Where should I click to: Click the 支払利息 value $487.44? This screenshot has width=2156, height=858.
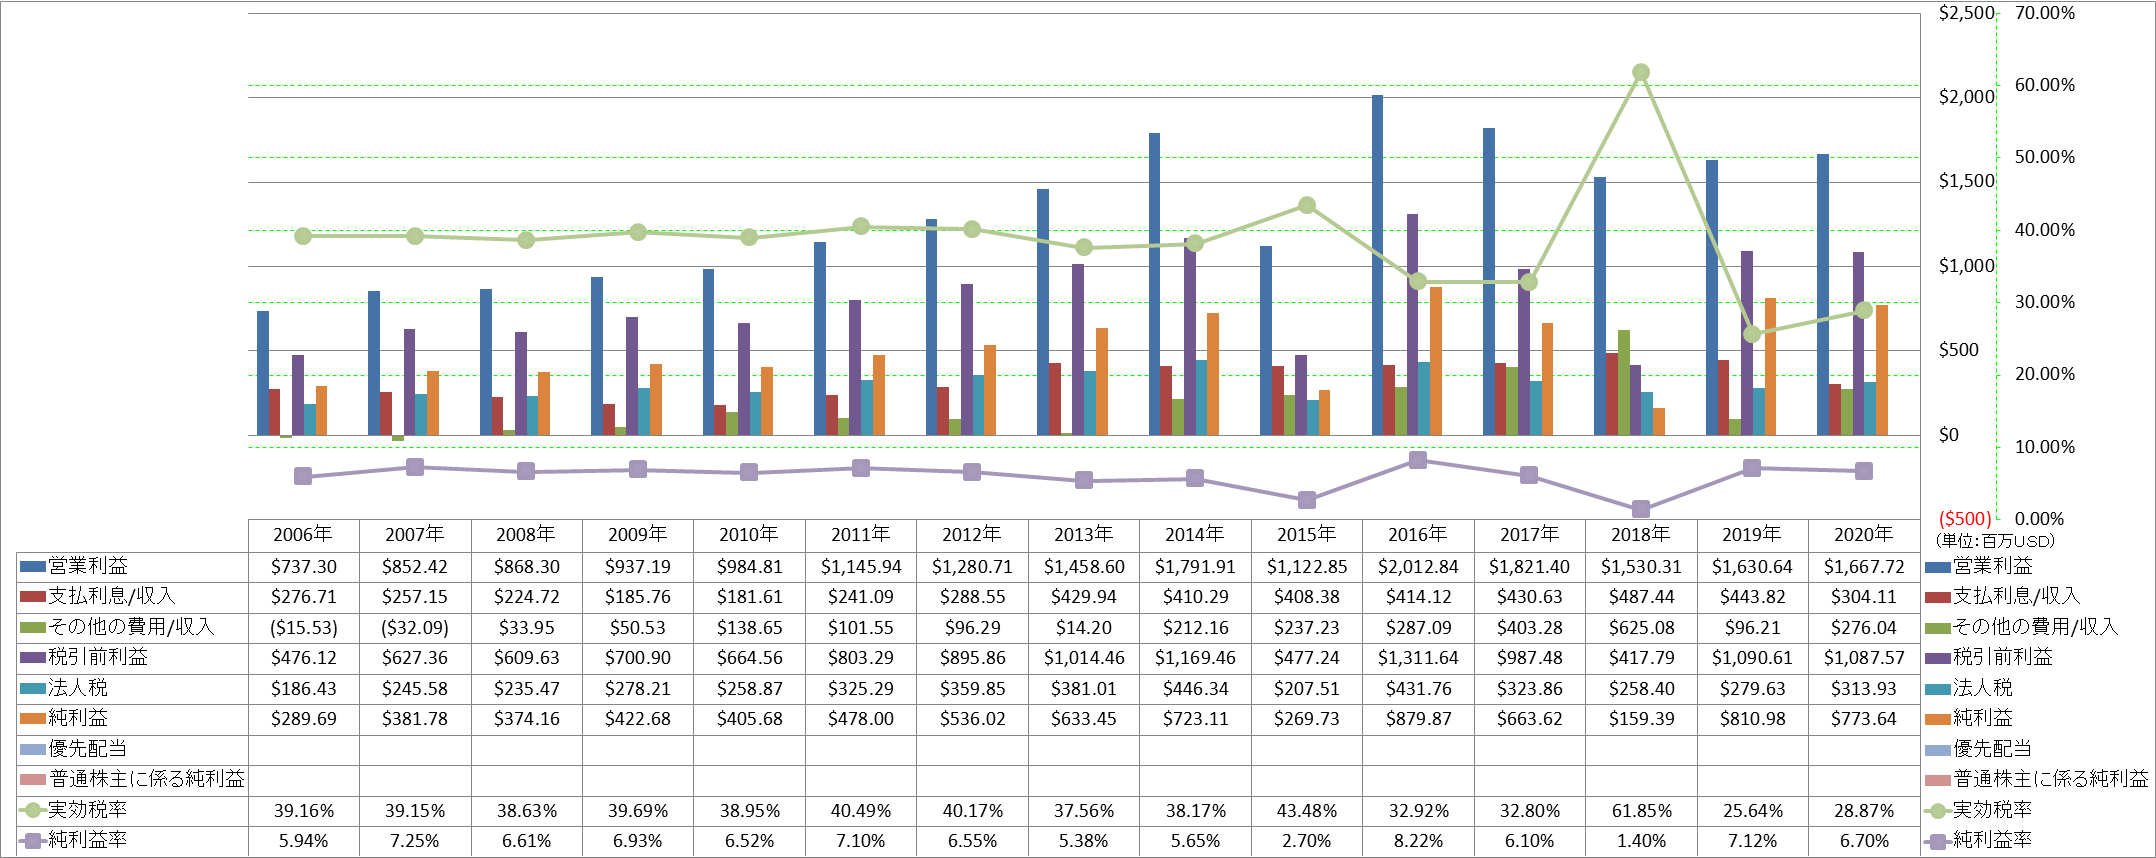point(1641,597)
